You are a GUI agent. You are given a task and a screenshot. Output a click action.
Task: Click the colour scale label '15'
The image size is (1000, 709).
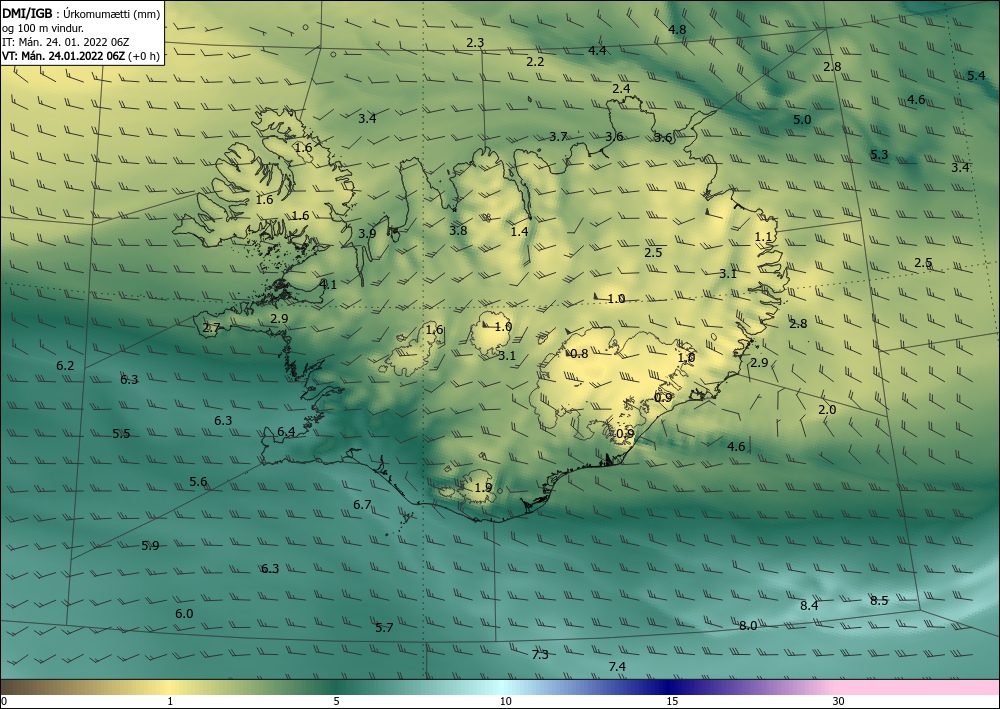pyautogui.click(x=672, y=701)
